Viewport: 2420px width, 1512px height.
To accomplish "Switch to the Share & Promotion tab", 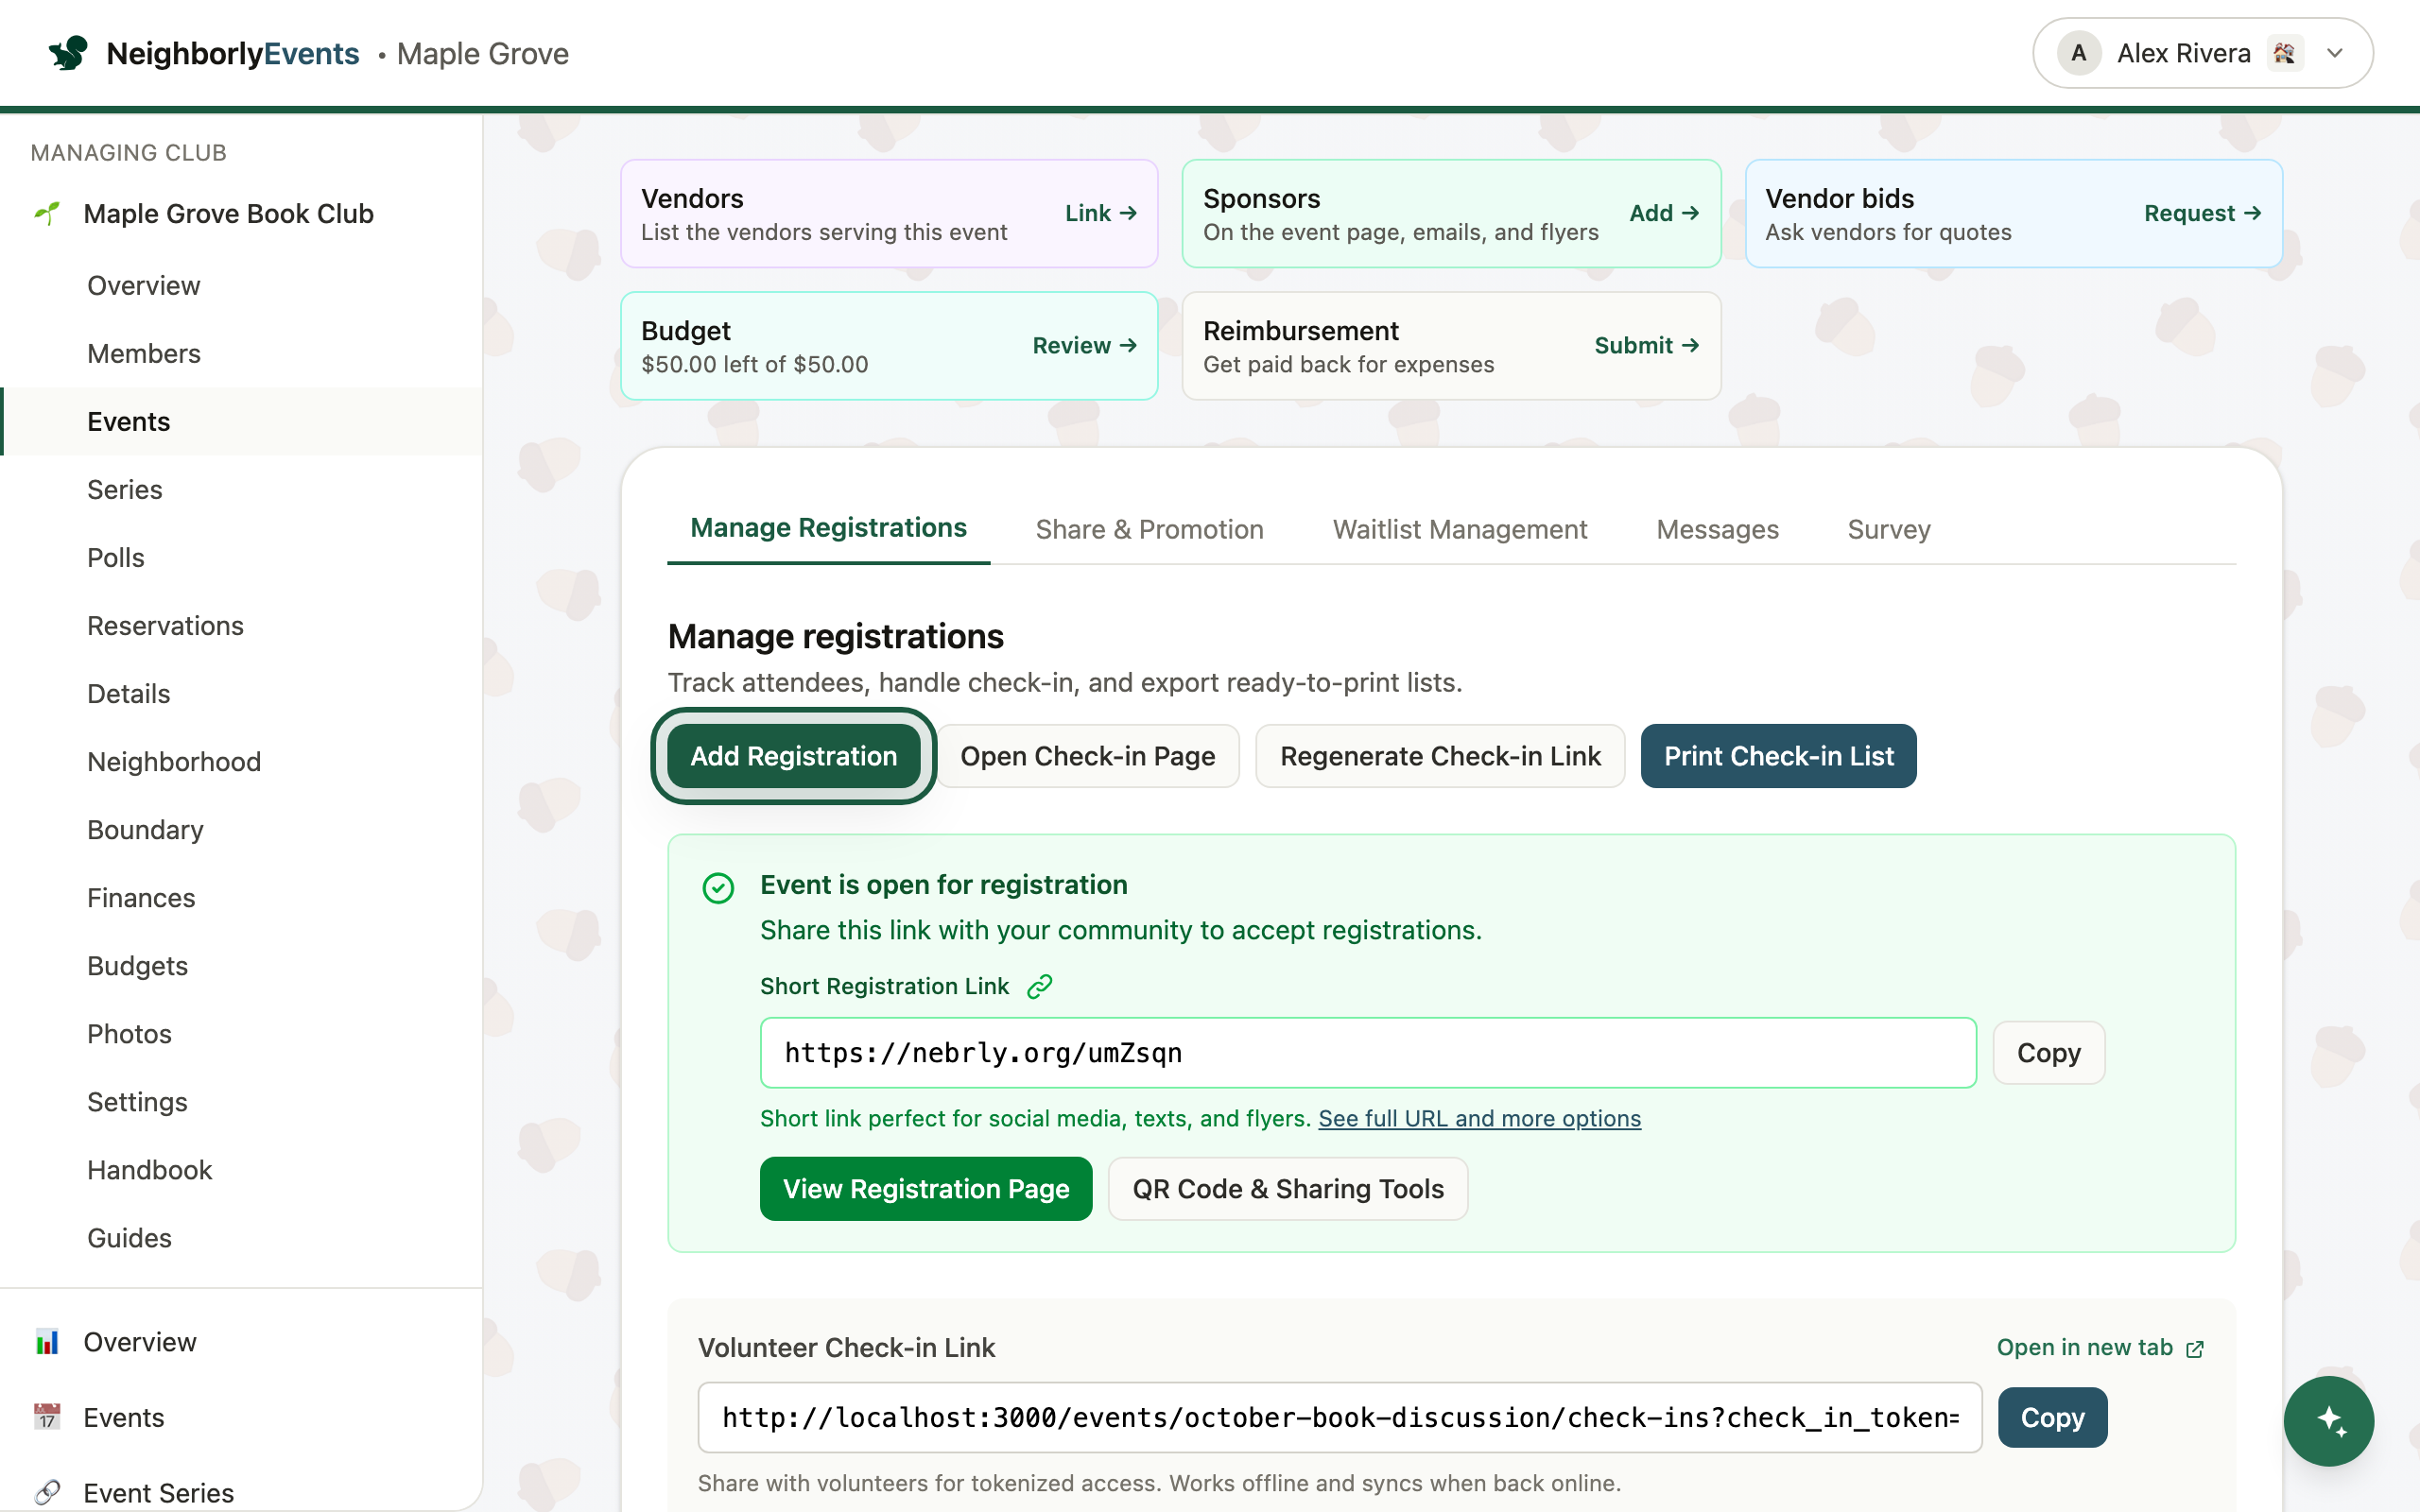I will point(1149,529).
